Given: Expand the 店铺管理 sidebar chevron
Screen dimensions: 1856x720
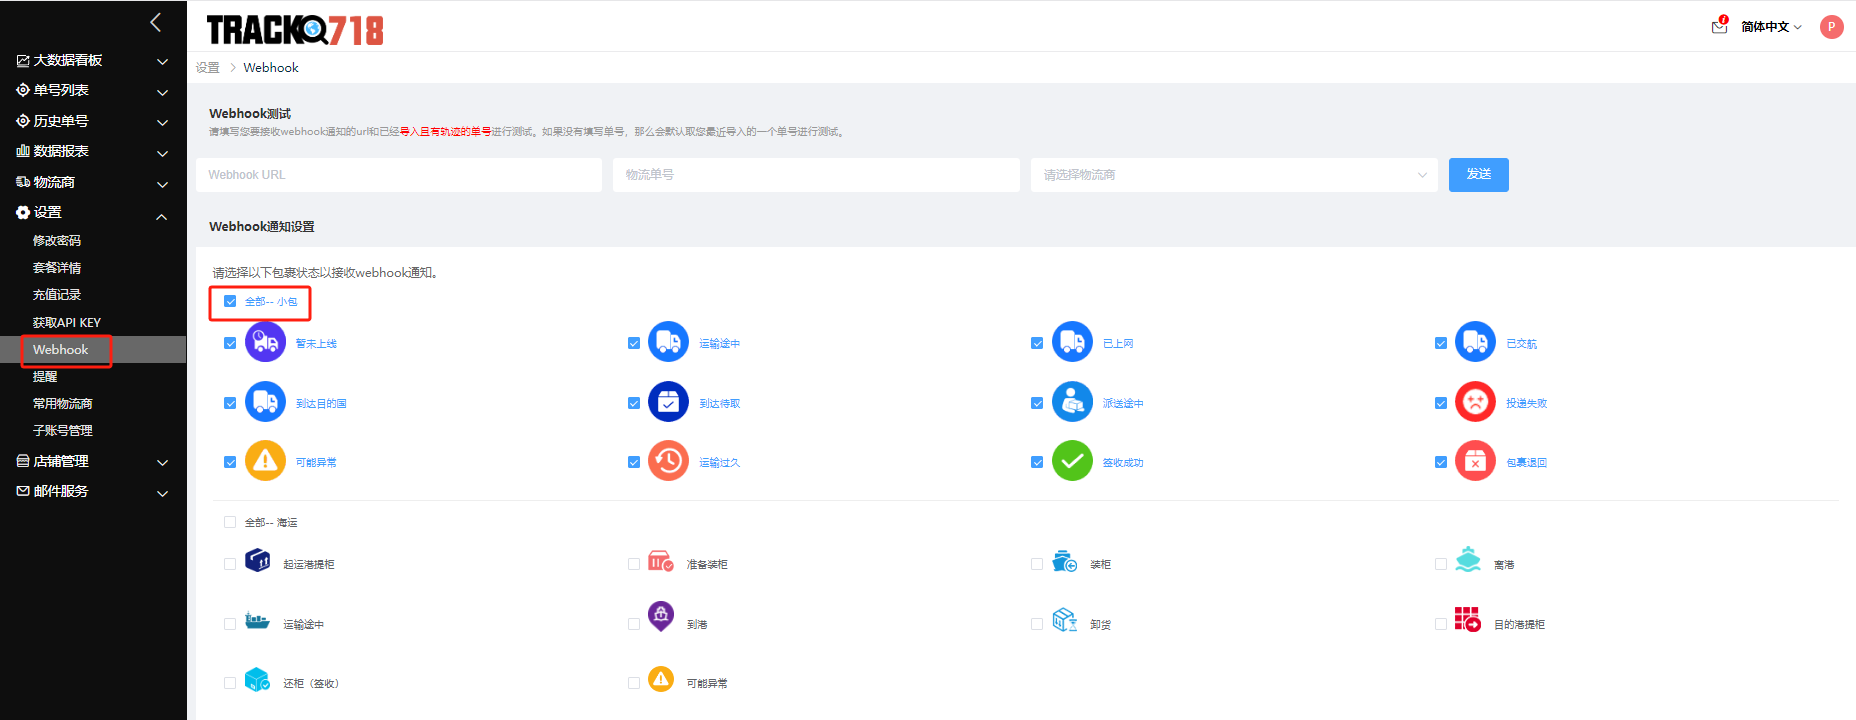Looking at the screenshot, I should click(162, 463).
